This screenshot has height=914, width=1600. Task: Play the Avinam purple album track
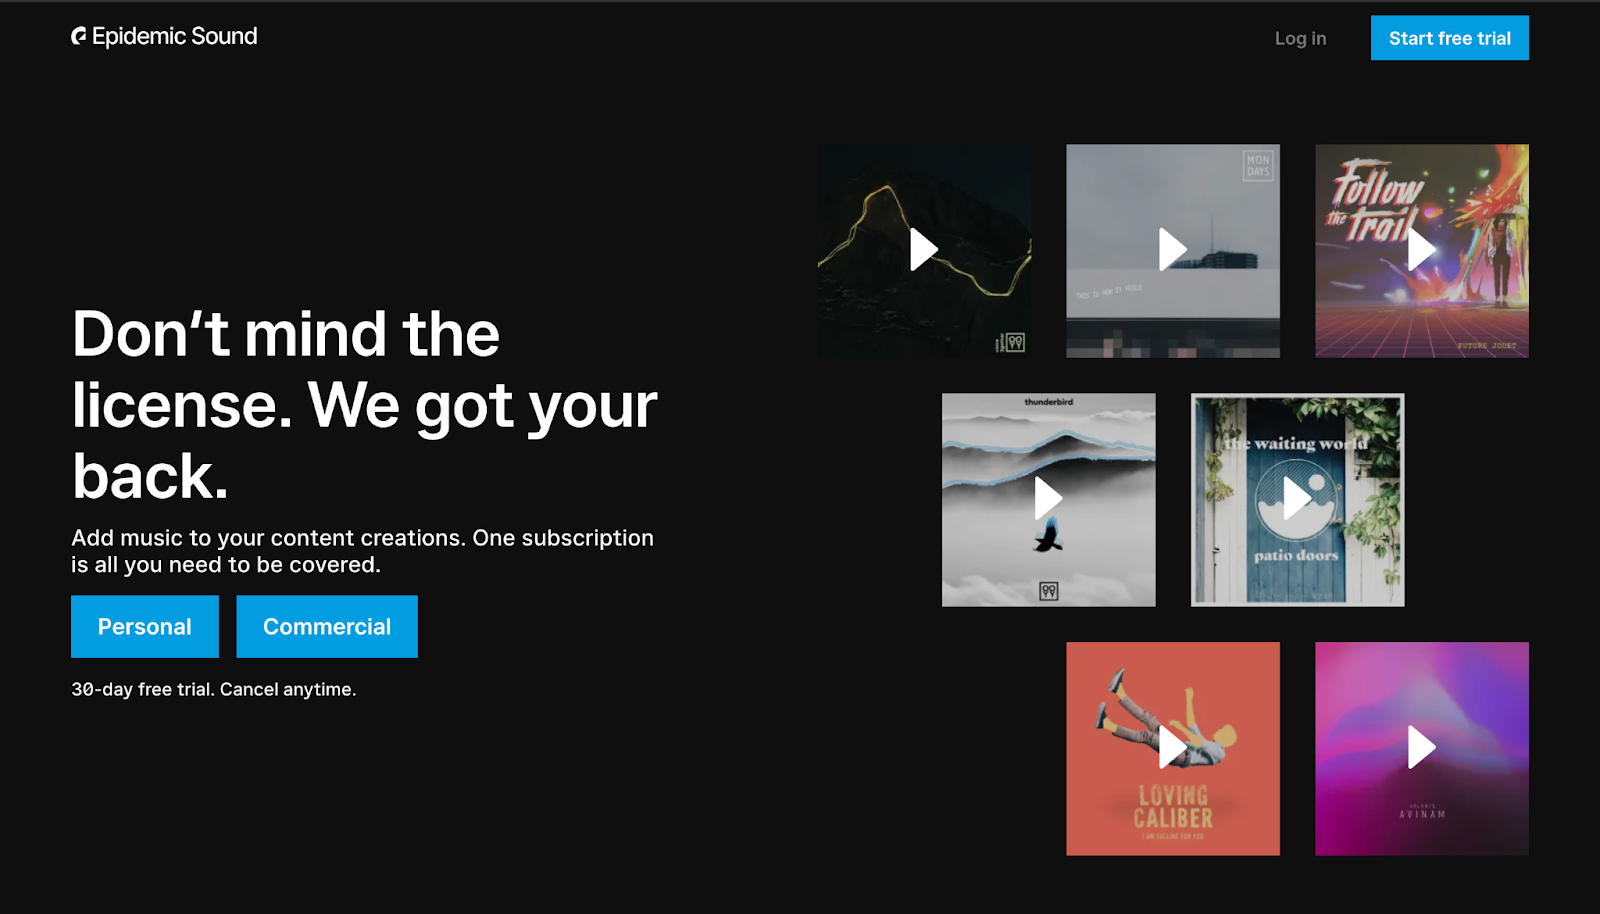[1421, 747]
